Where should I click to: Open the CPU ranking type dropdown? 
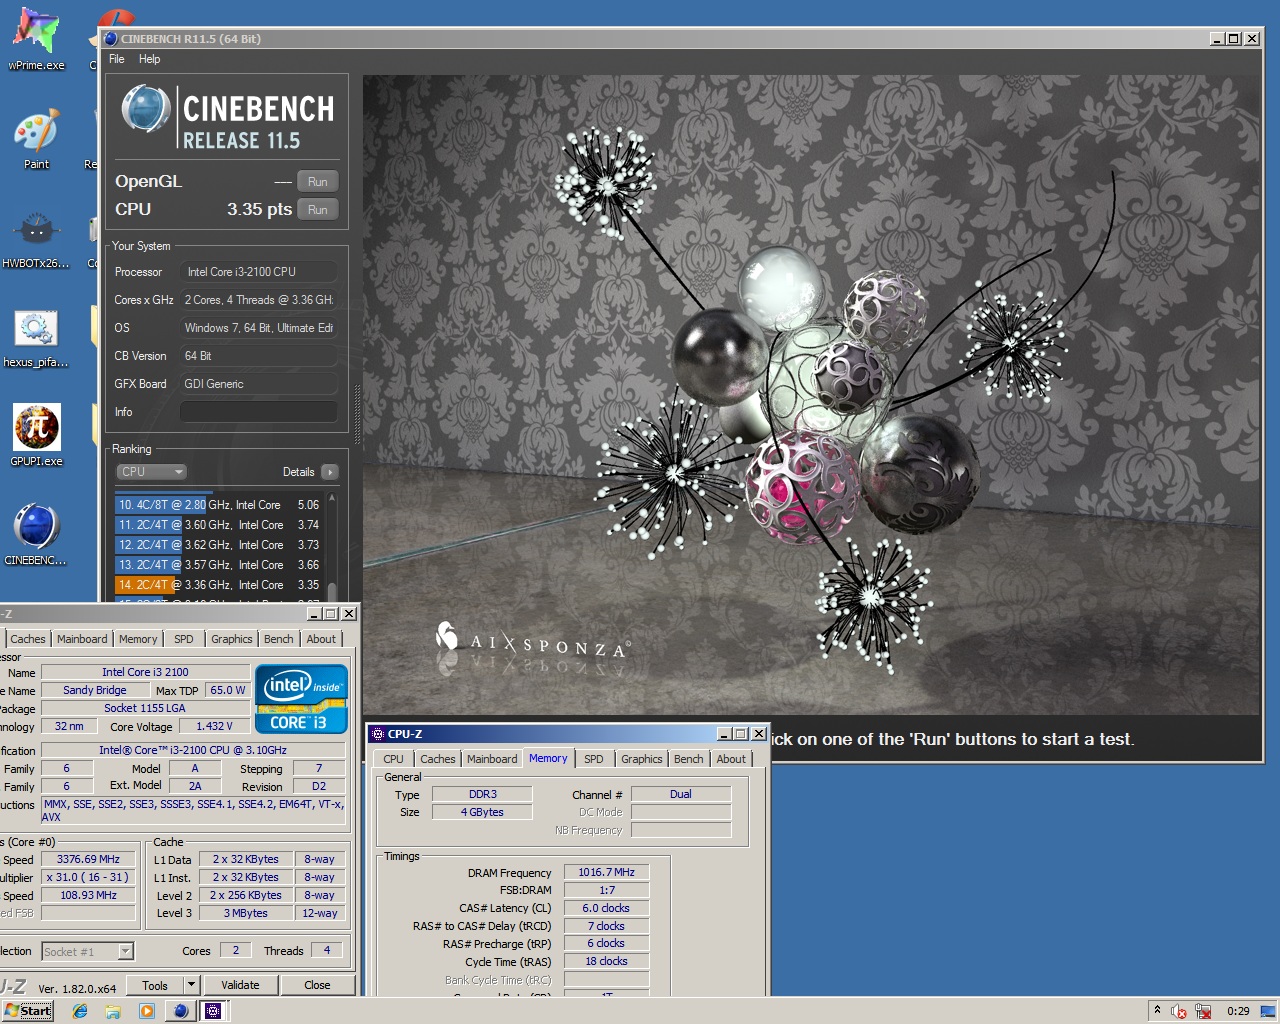152,472
